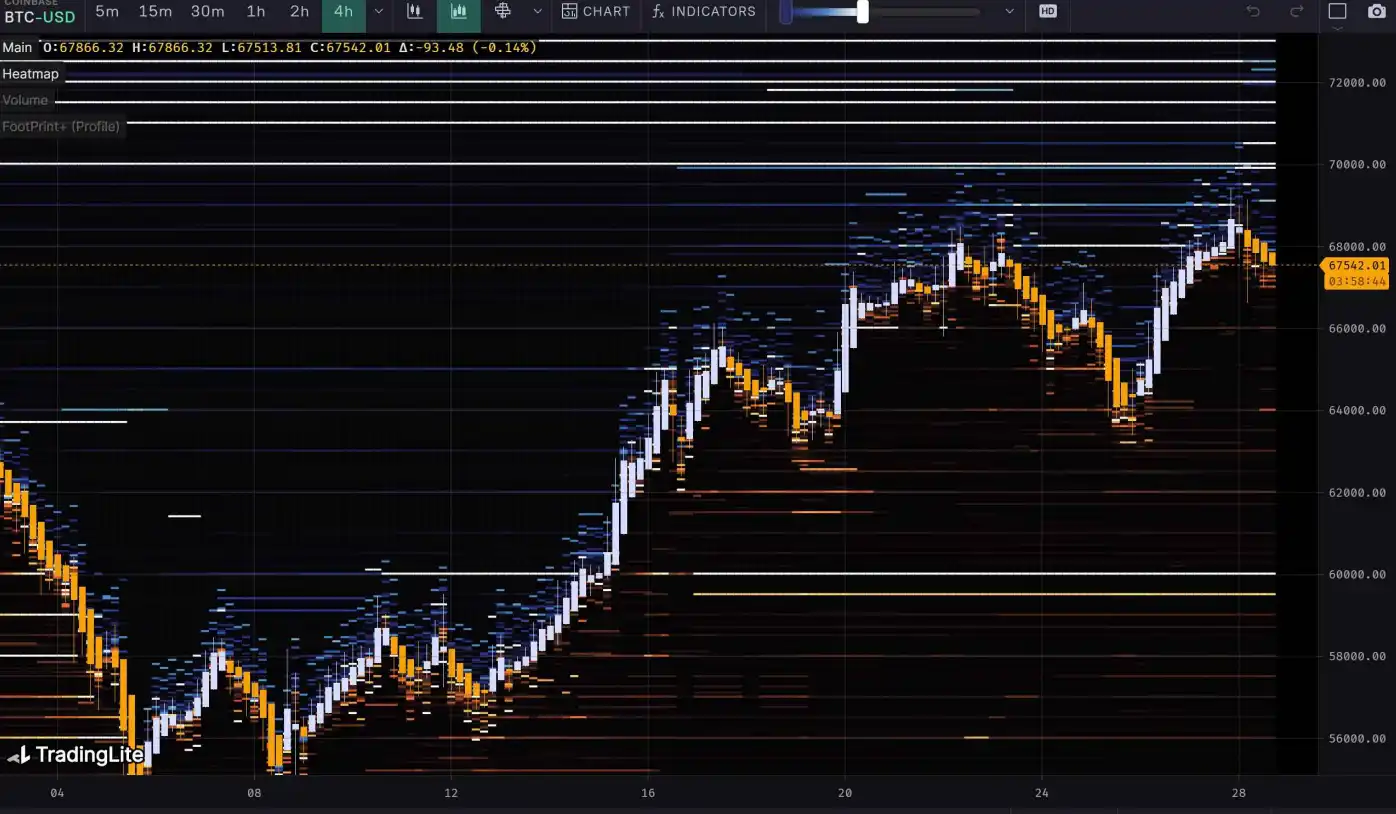1396x814 pixels.
Task: Select the candlestick chart type icon
Action: click(414, 12)
